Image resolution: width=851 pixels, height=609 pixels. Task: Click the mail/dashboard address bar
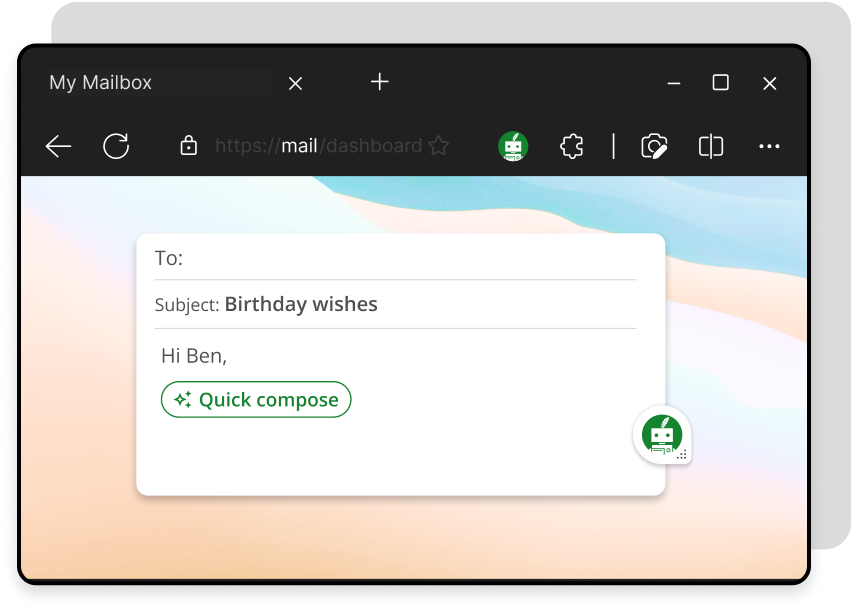[318, 147]
